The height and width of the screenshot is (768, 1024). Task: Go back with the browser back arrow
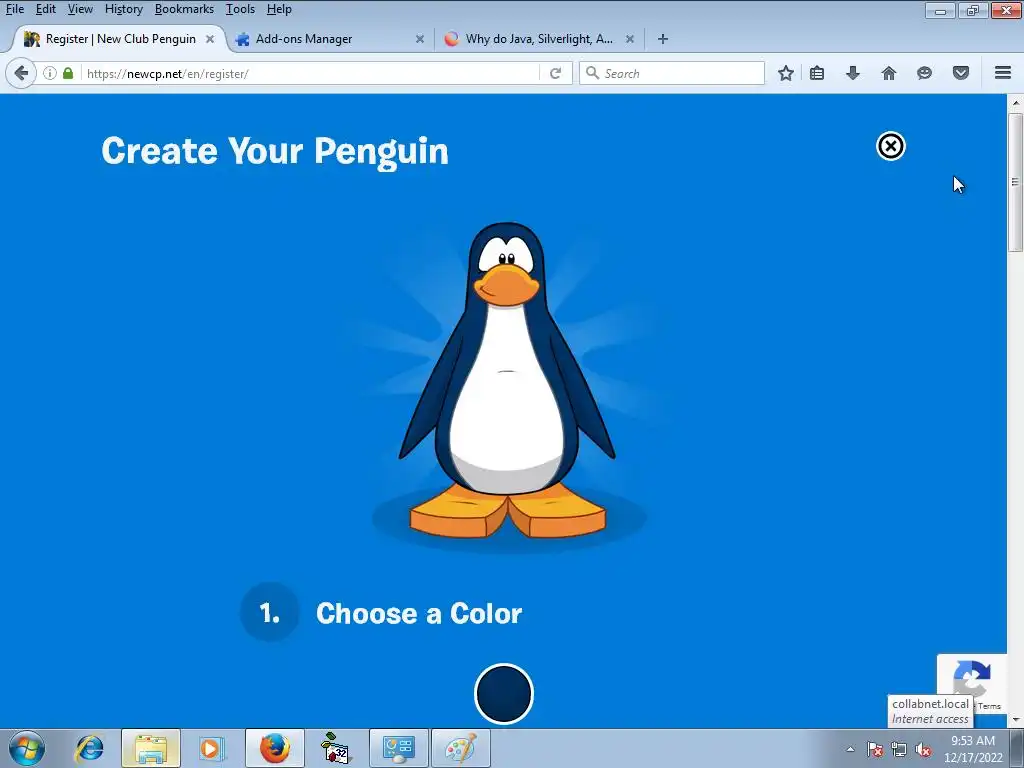click(21, 73)
